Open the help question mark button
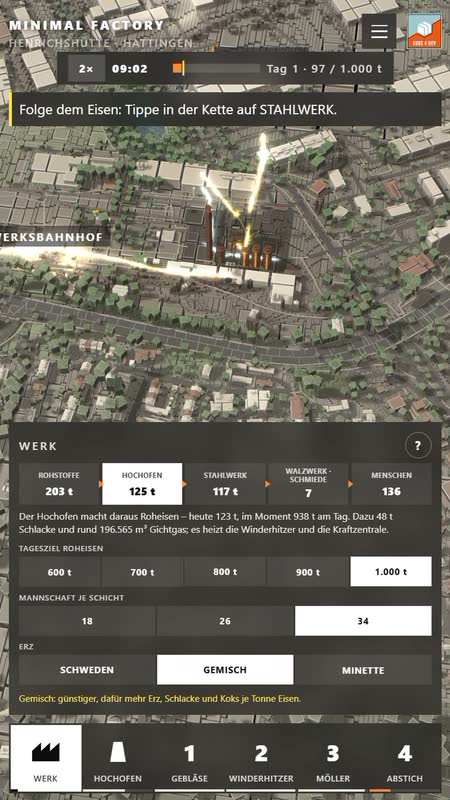450x800 pixels. point(418,446)
